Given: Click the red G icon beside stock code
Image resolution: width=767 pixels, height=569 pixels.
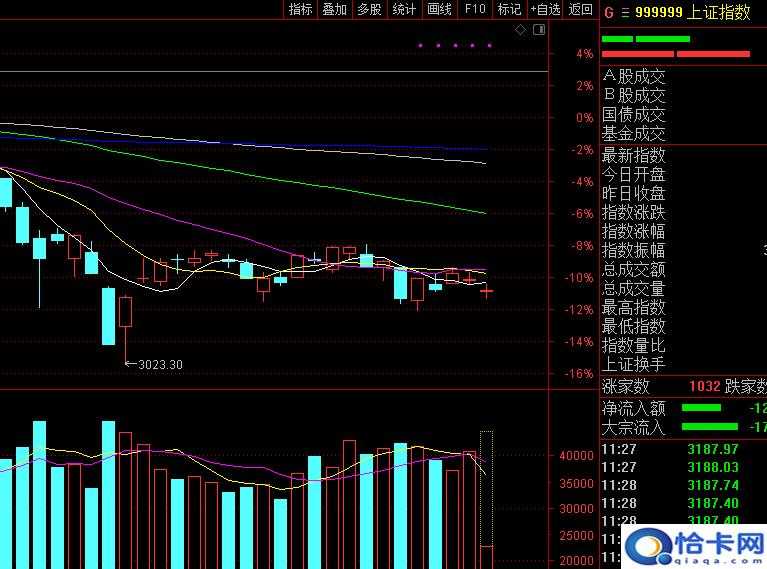Looking at the screenshot, I should [609, 12].
